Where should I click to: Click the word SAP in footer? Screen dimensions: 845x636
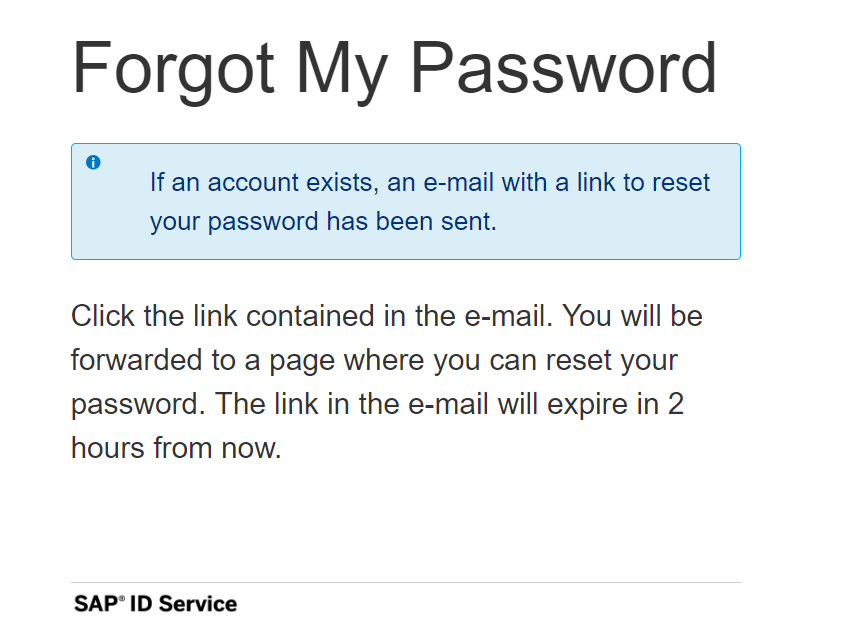click(96, 604)
